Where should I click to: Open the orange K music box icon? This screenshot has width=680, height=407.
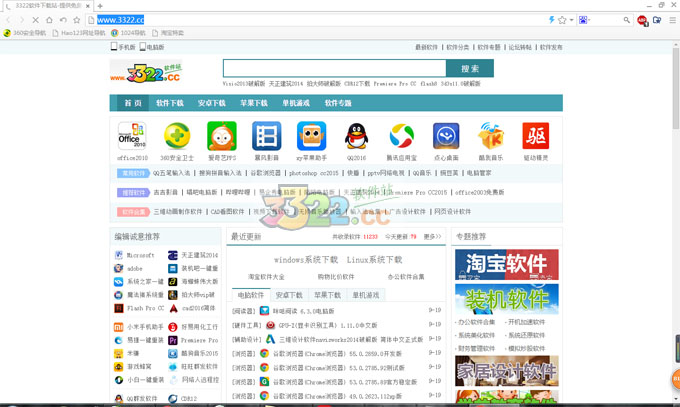[491, 136]
